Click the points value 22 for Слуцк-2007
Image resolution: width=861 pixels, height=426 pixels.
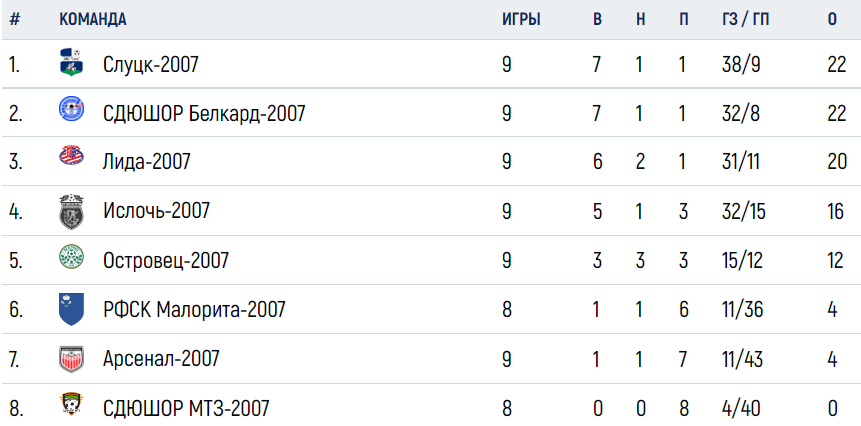point(837,65)
